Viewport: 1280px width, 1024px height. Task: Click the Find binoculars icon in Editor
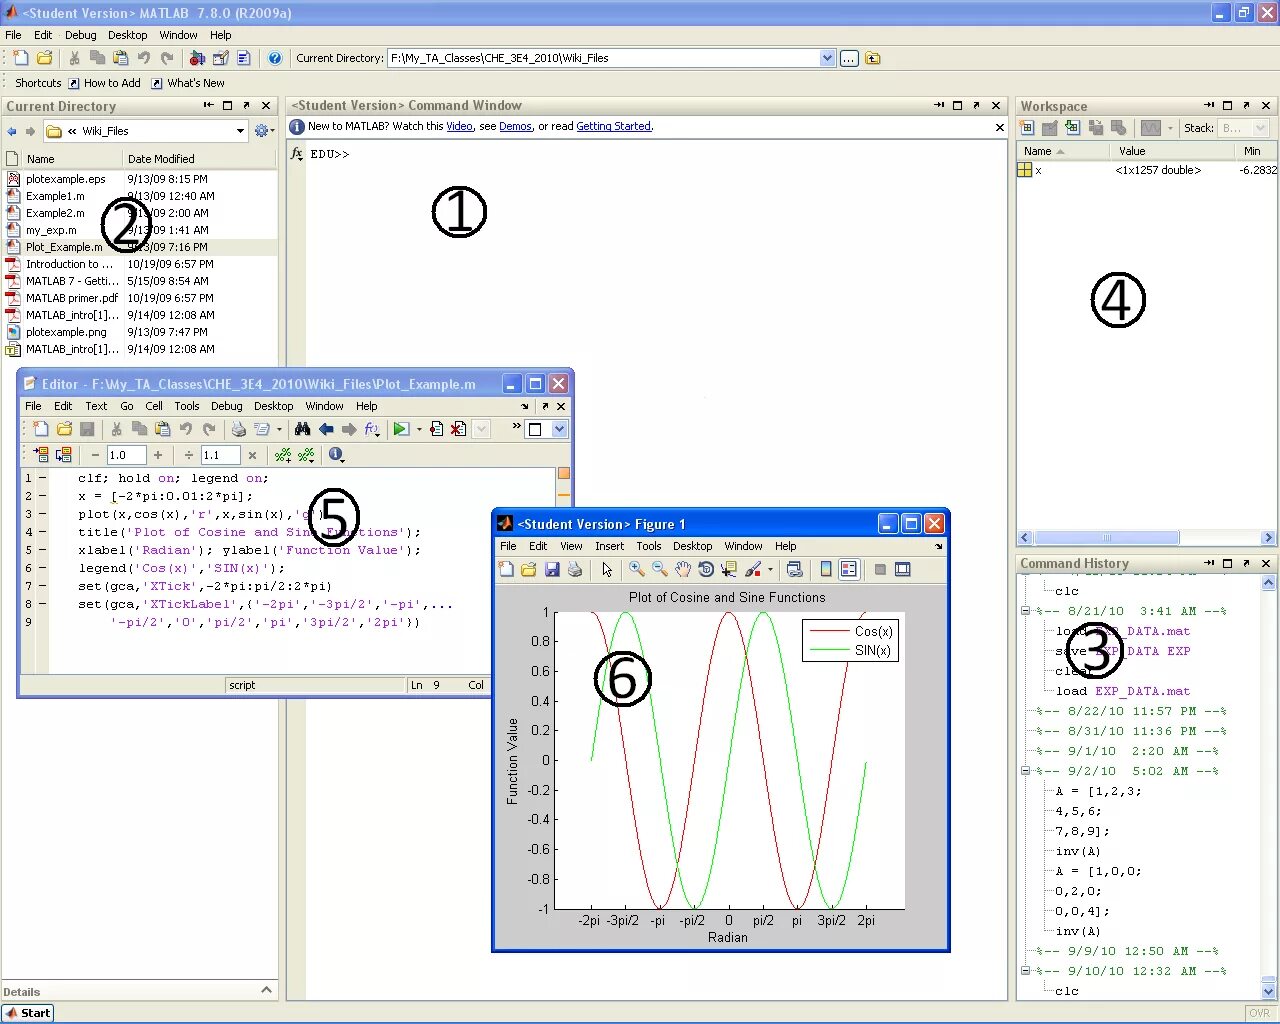302,429
